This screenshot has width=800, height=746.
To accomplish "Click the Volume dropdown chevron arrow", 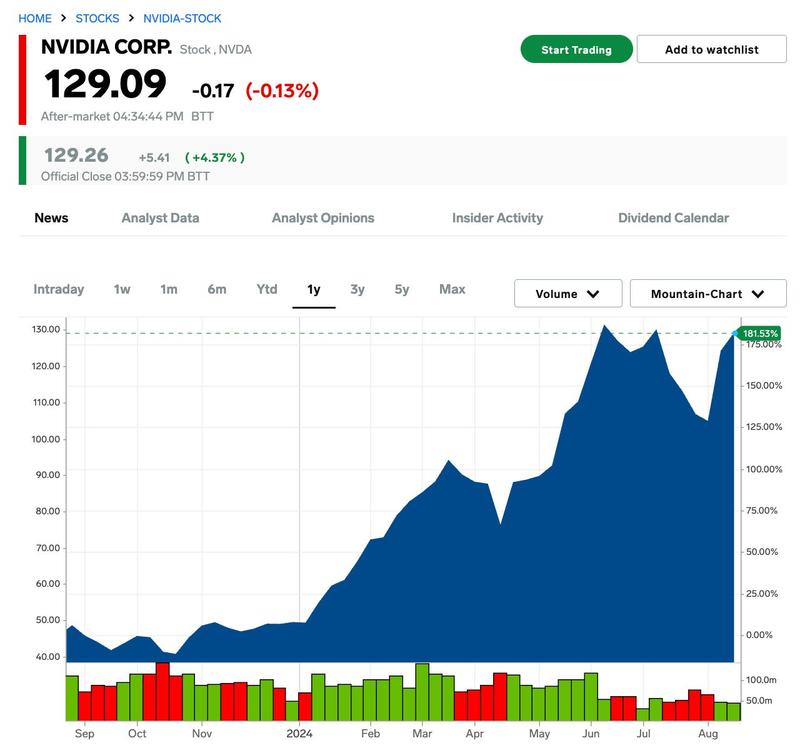I will (x=593, y=294).
